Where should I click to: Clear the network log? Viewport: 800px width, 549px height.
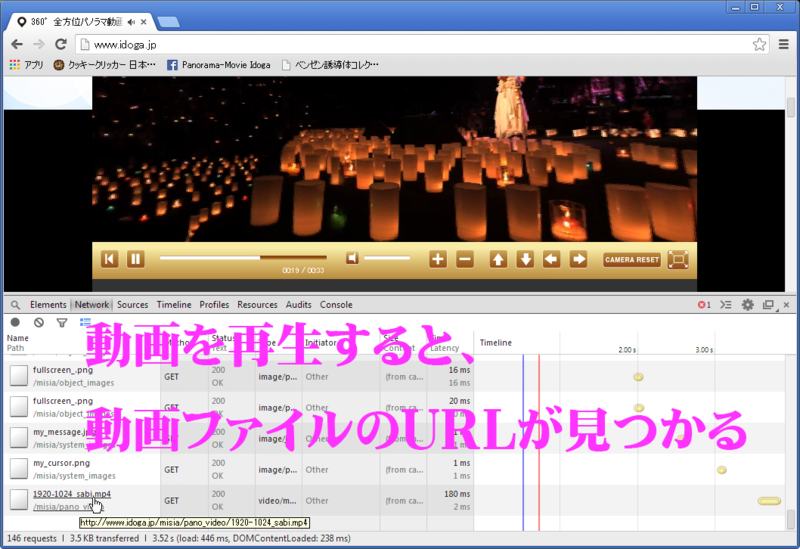pos(39,322)
